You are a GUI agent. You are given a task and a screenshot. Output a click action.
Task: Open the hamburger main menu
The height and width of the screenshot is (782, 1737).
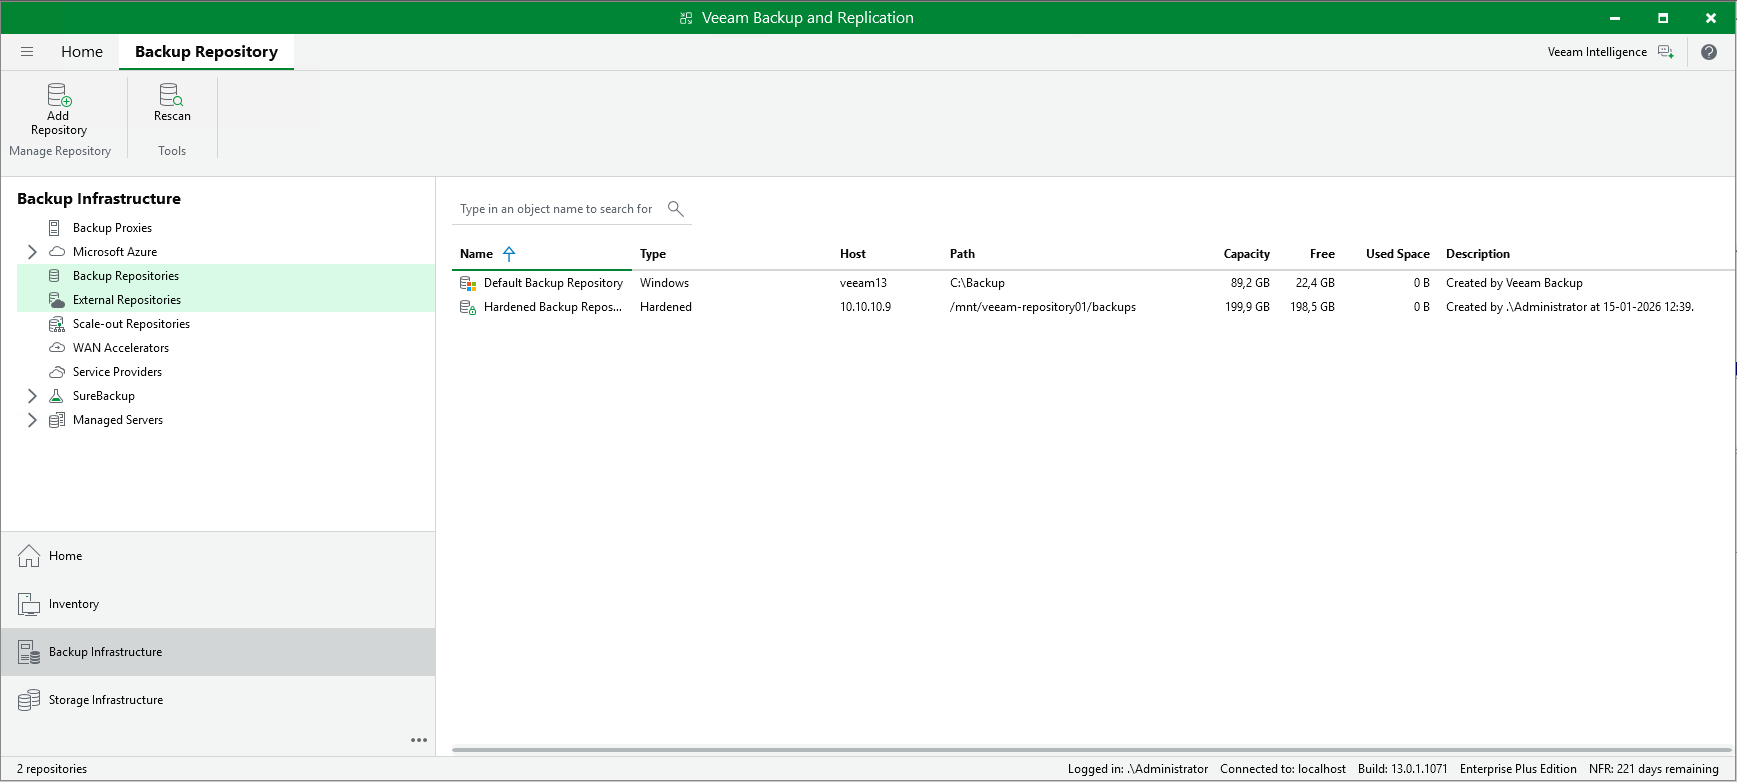pos(27,52)
